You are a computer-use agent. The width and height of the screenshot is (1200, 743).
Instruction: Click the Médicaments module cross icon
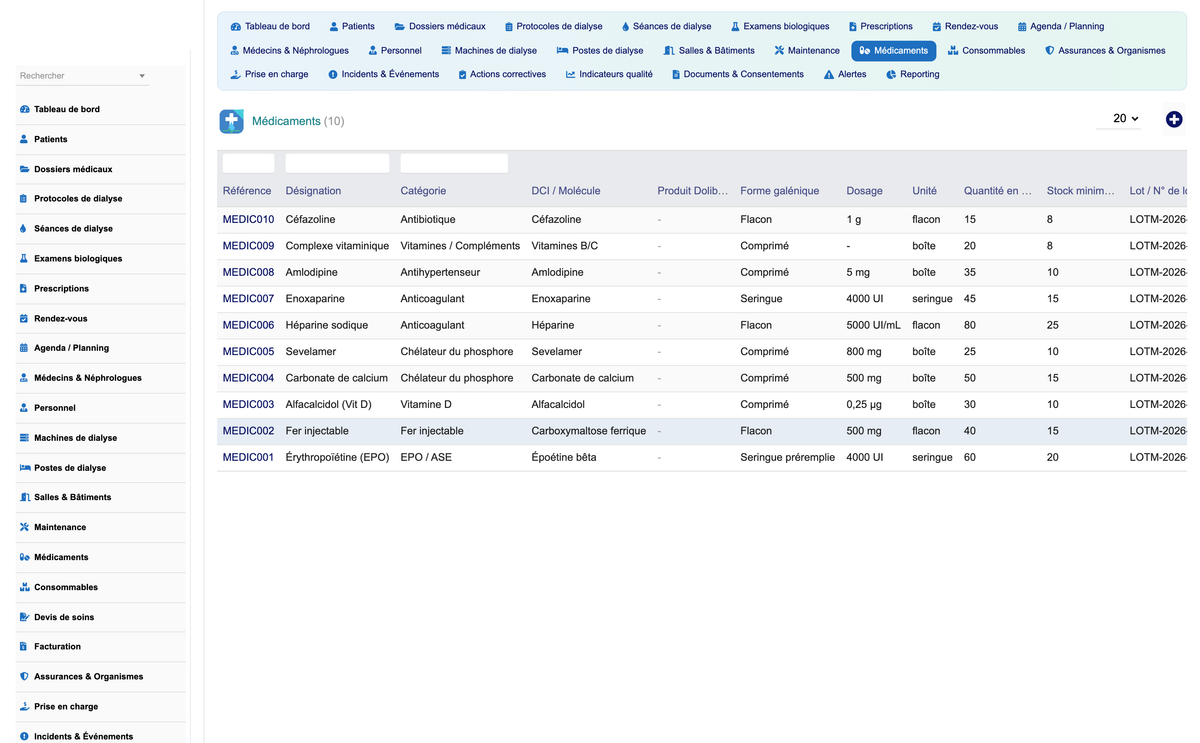pyautogui.click(x=232, y=121)
